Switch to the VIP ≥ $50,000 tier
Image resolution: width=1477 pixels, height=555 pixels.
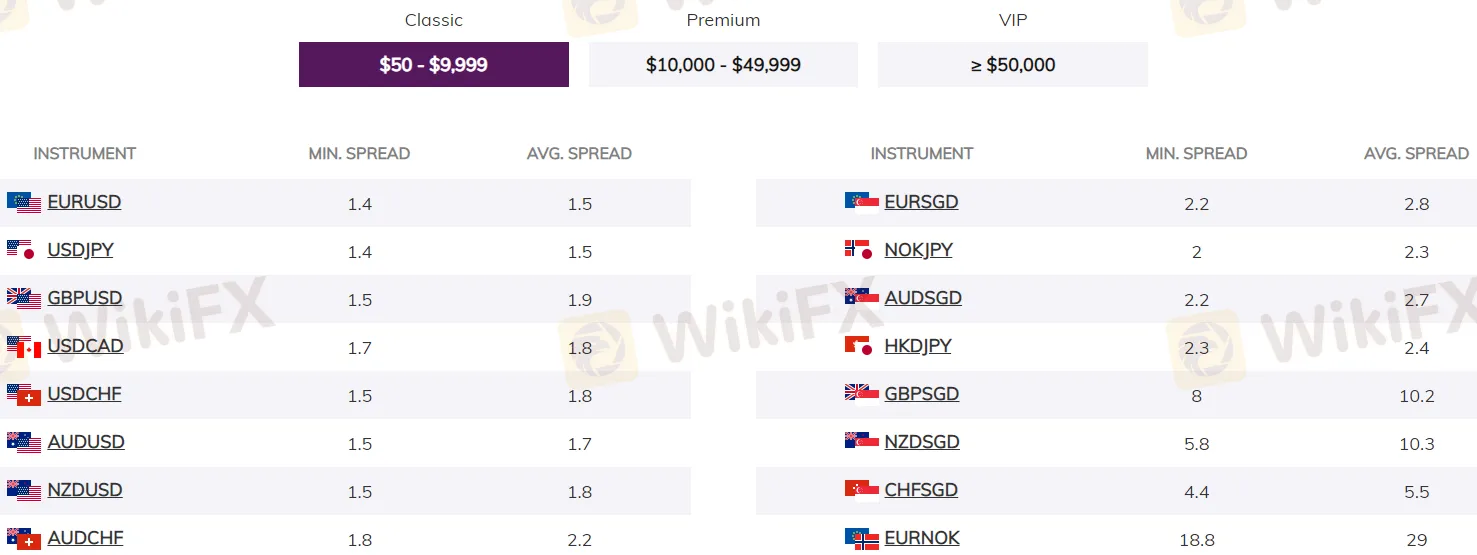click(1013, 65)
